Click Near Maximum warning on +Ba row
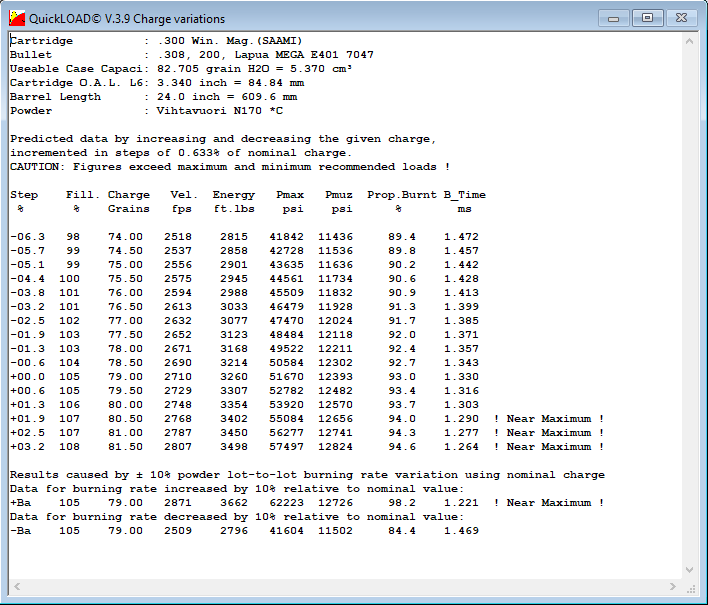 [549, 503]
